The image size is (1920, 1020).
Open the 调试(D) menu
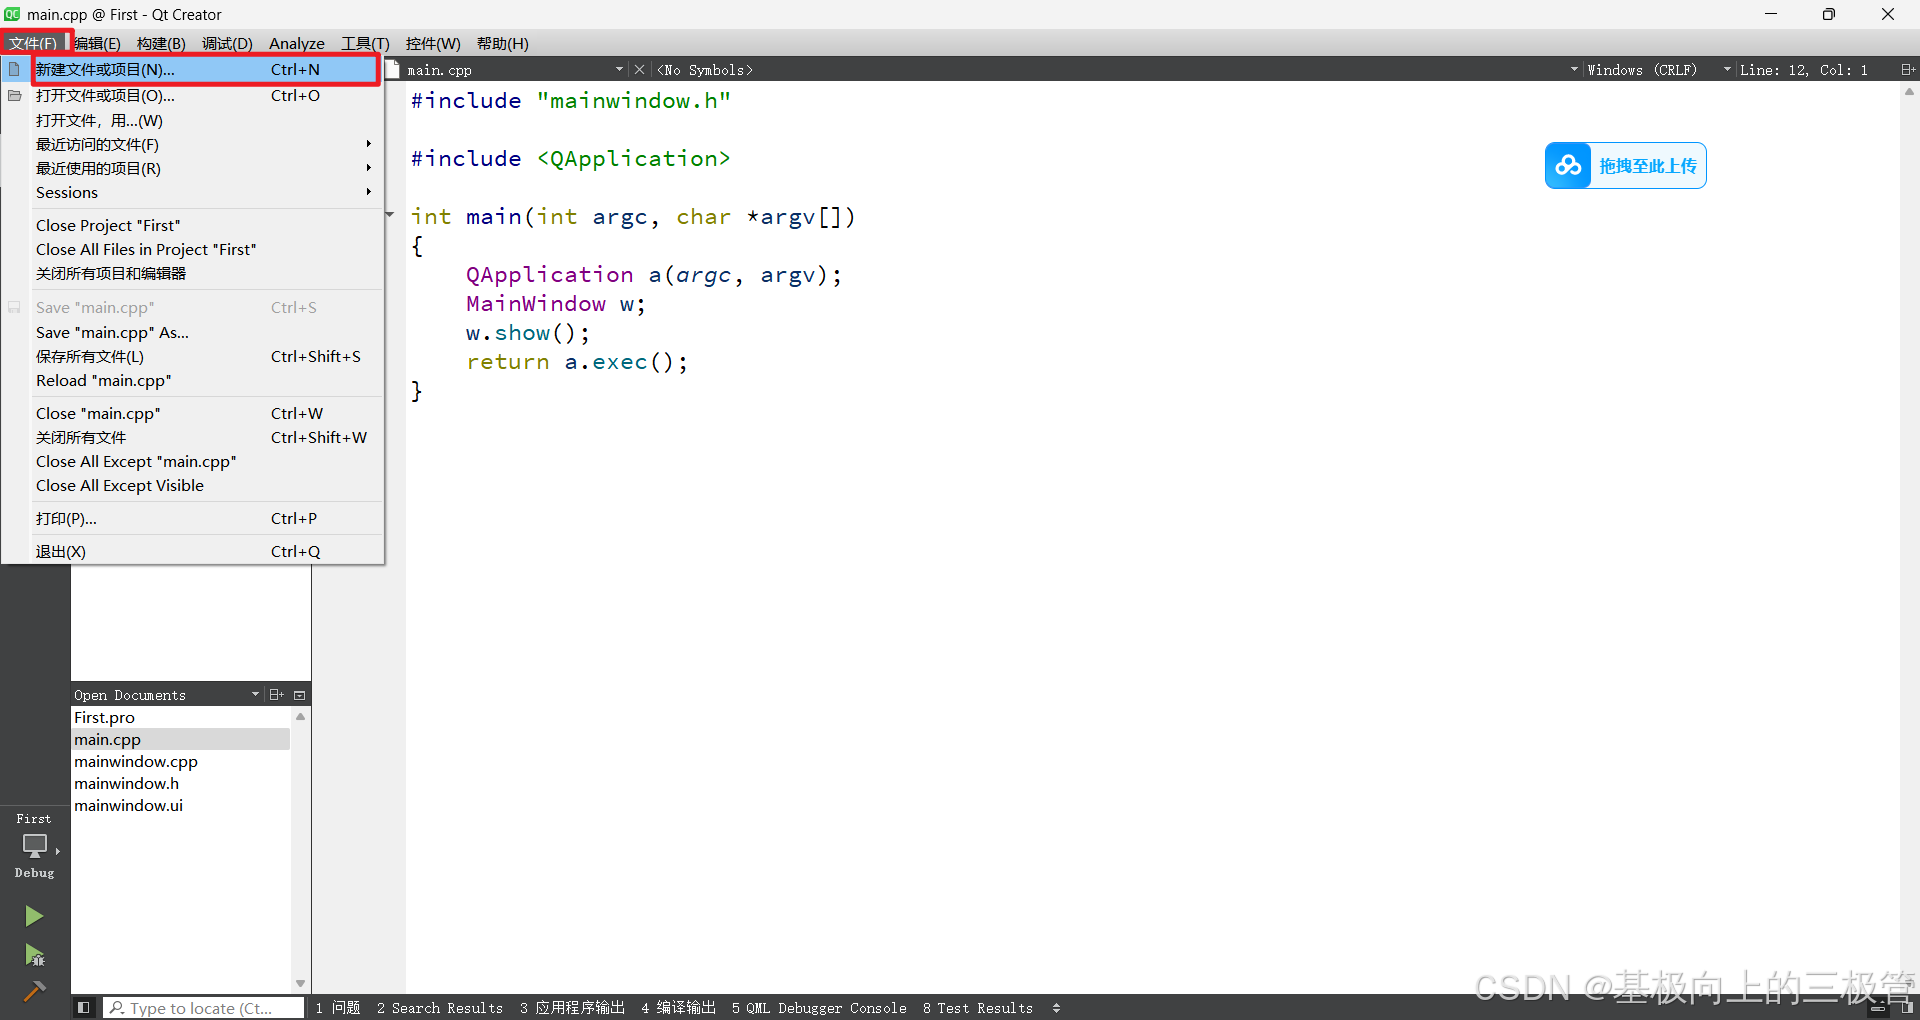tap(227, 43)
